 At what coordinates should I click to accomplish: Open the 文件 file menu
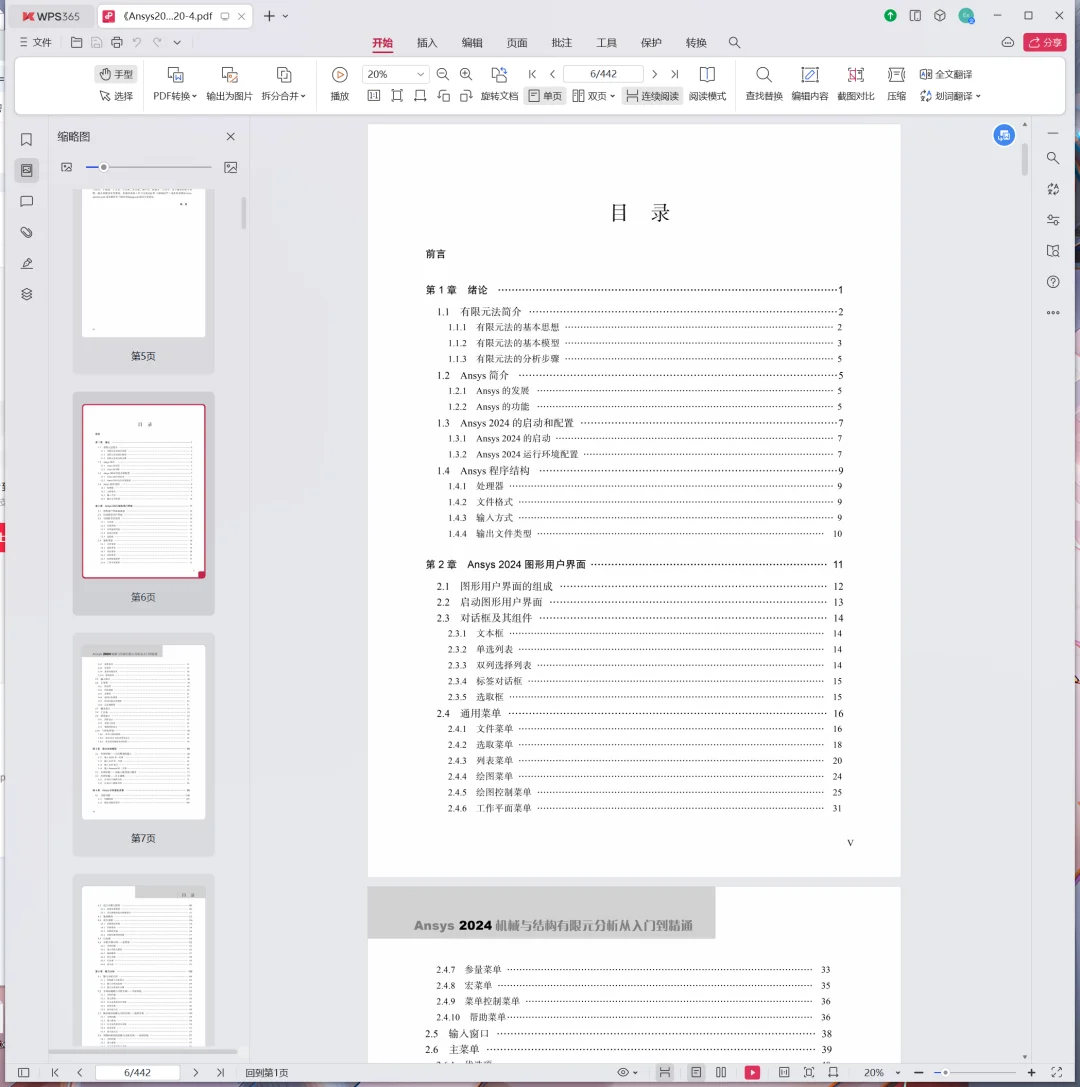tap(35, 42)
